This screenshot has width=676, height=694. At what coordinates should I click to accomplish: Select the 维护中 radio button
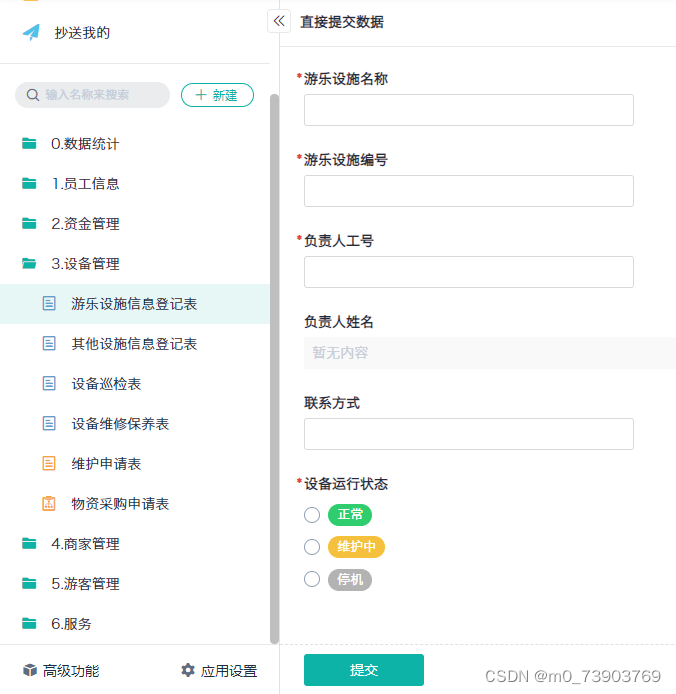tap(312, 547)
